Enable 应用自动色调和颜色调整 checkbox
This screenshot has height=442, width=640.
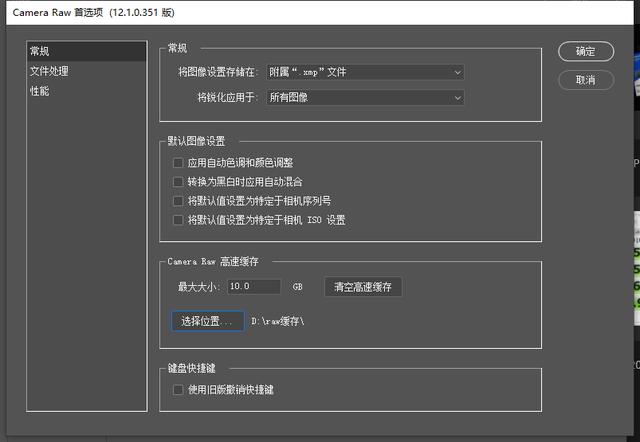click(x=178, y=163)
